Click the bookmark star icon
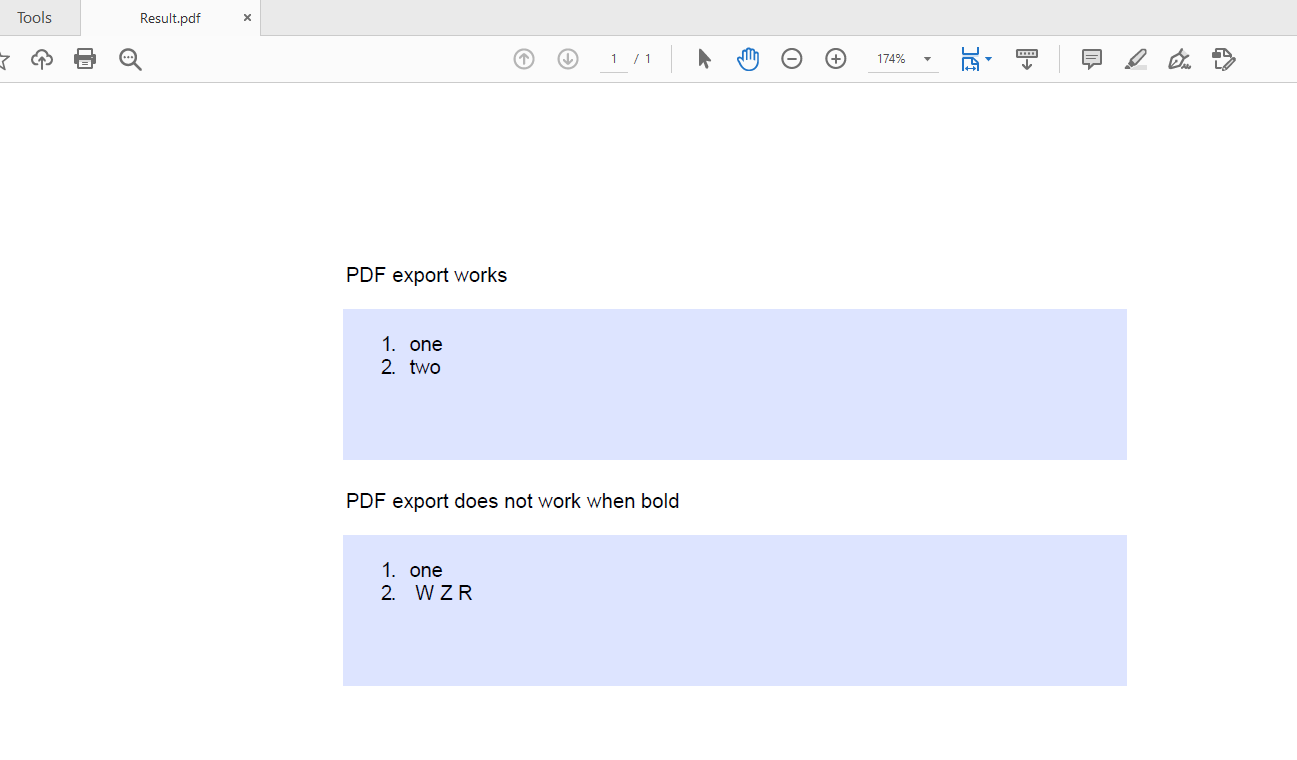This screenshot has height=760, width=1297. 4,59
